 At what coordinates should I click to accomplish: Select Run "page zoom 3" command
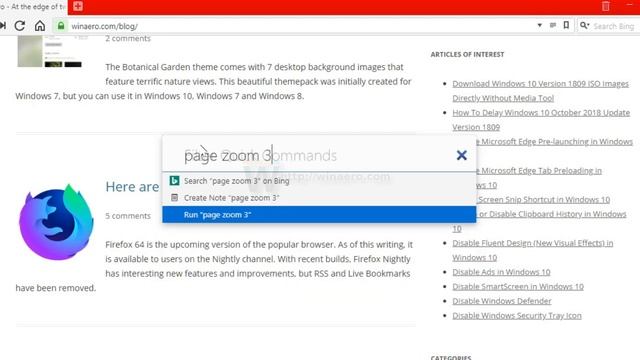coord(319,215)
